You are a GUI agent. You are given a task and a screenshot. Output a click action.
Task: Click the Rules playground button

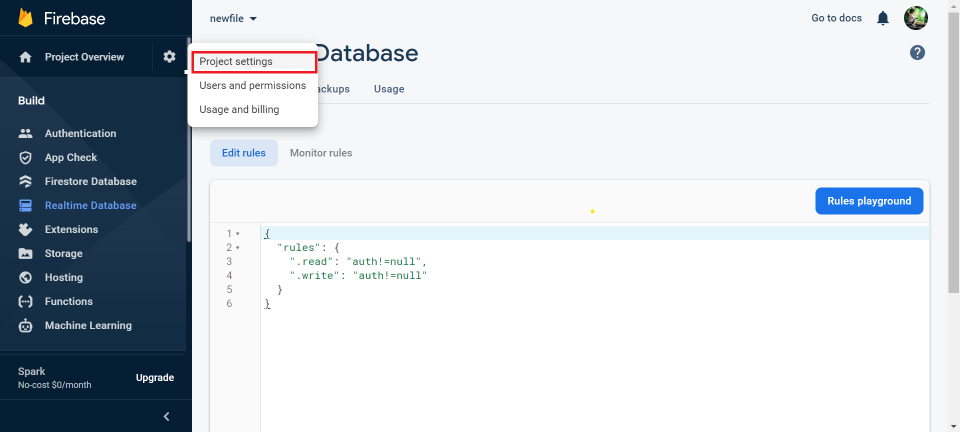pos(869,201)
